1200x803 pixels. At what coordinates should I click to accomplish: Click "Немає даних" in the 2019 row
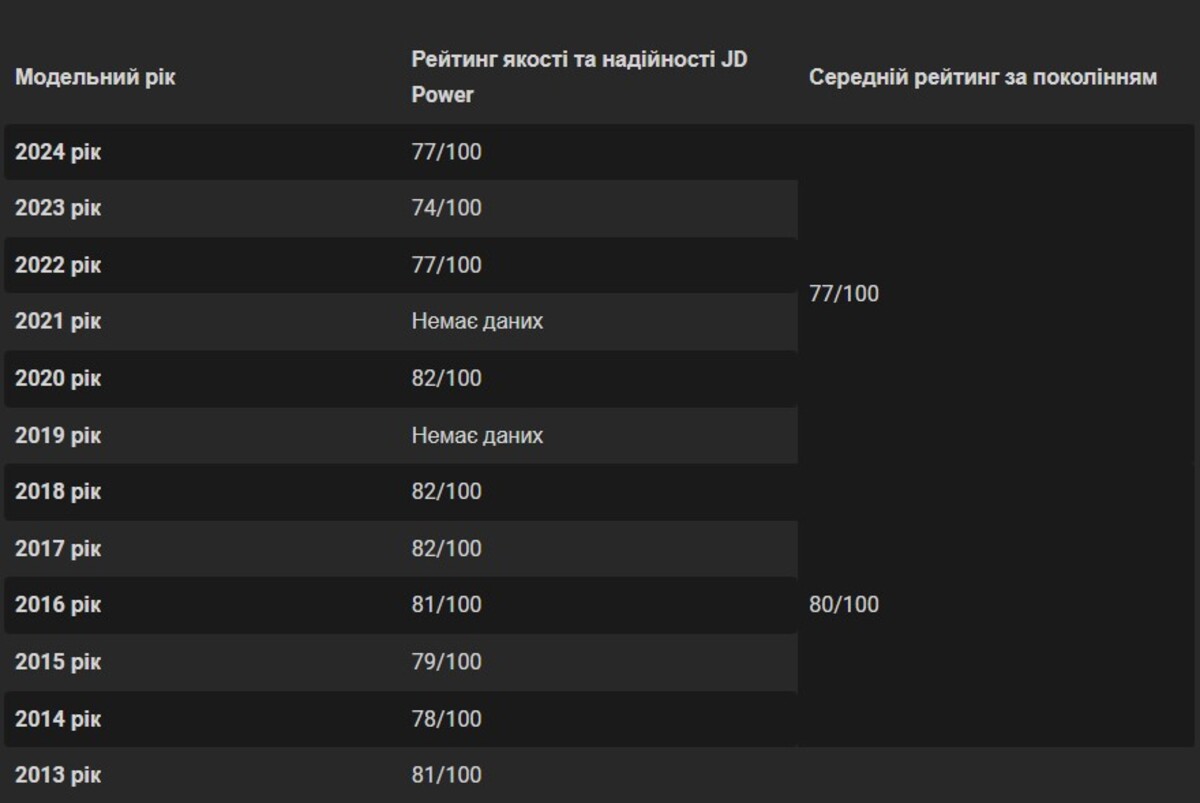point(477,435)
